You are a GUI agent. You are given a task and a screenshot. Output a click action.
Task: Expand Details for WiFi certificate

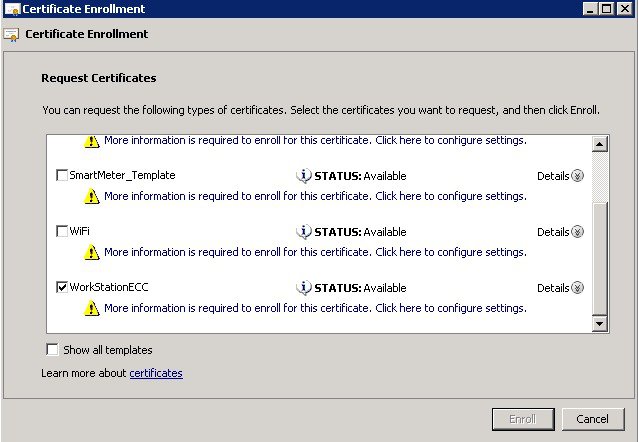560,232
